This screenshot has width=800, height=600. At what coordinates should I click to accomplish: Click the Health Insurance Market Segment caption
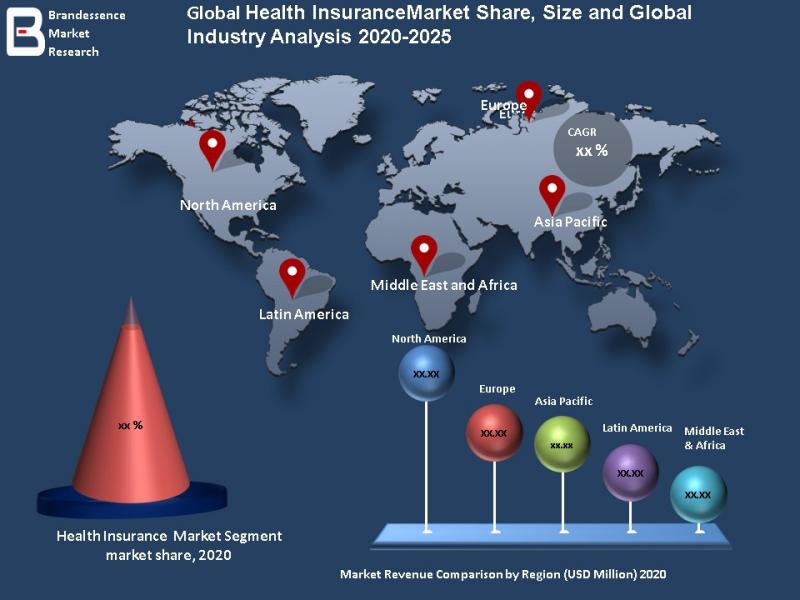pos(169,545)
